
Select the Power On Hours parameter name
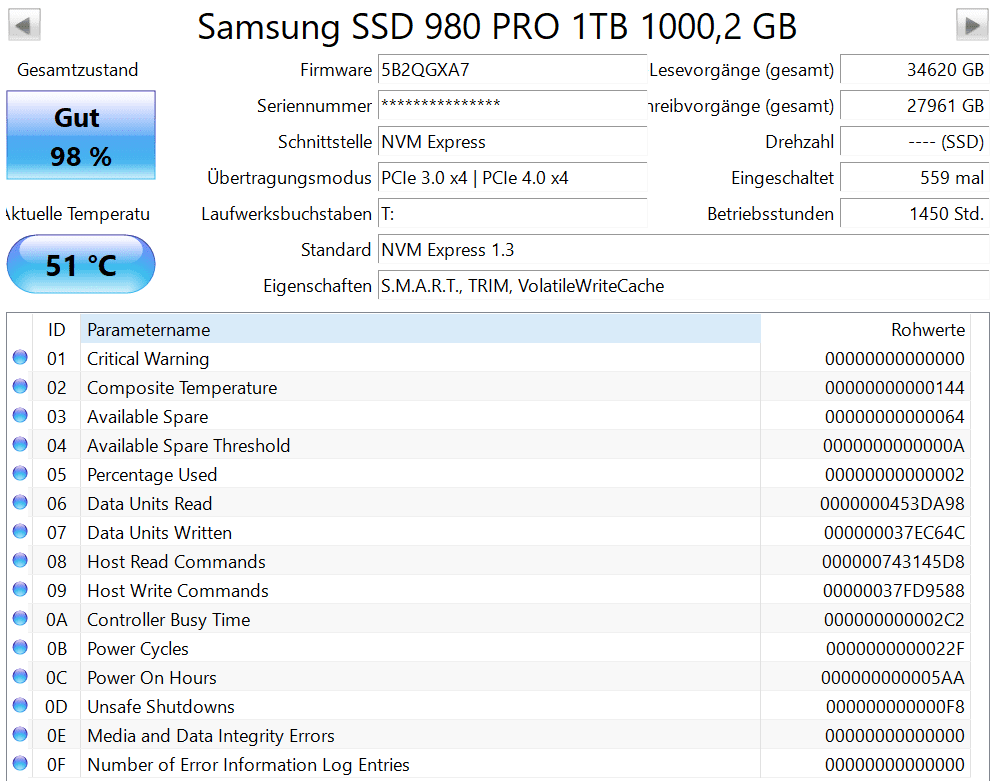[152, 679]
